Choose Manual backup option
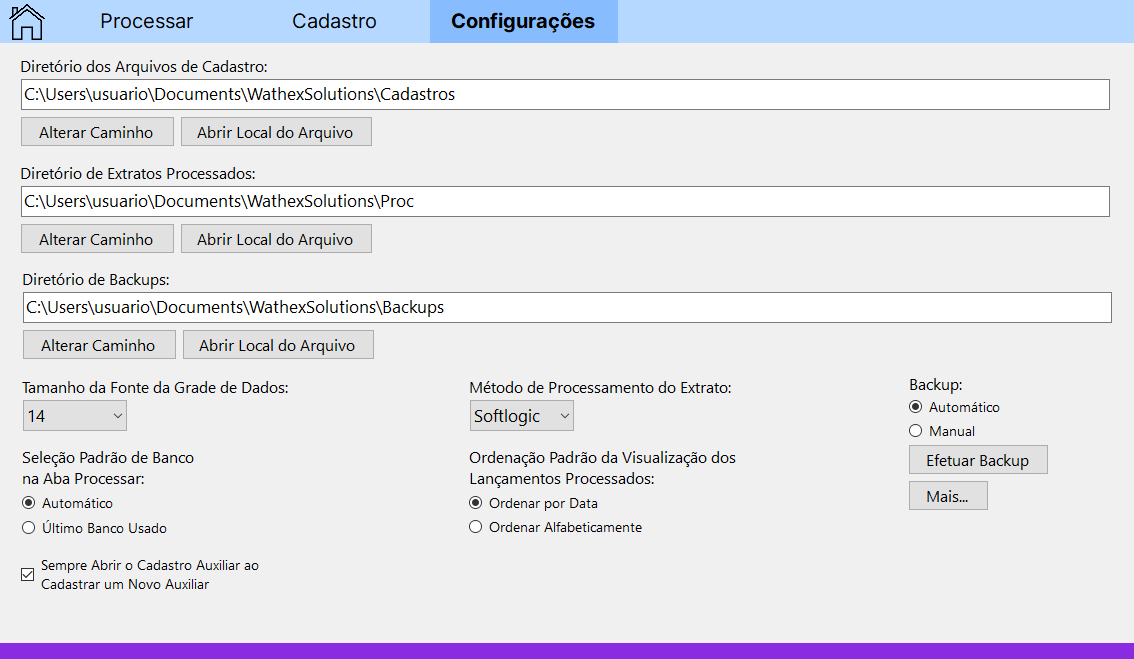The image size is (1134, 659). click(916, 431)
